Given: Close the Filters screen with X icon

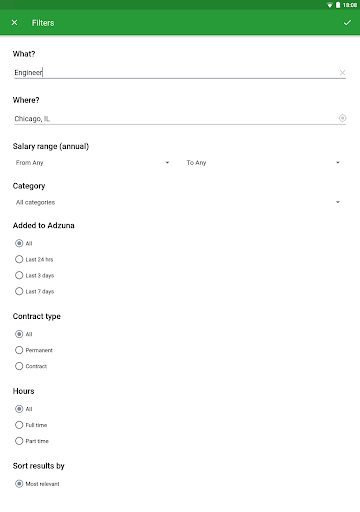Looking at the screenshot, I should 14,23.
